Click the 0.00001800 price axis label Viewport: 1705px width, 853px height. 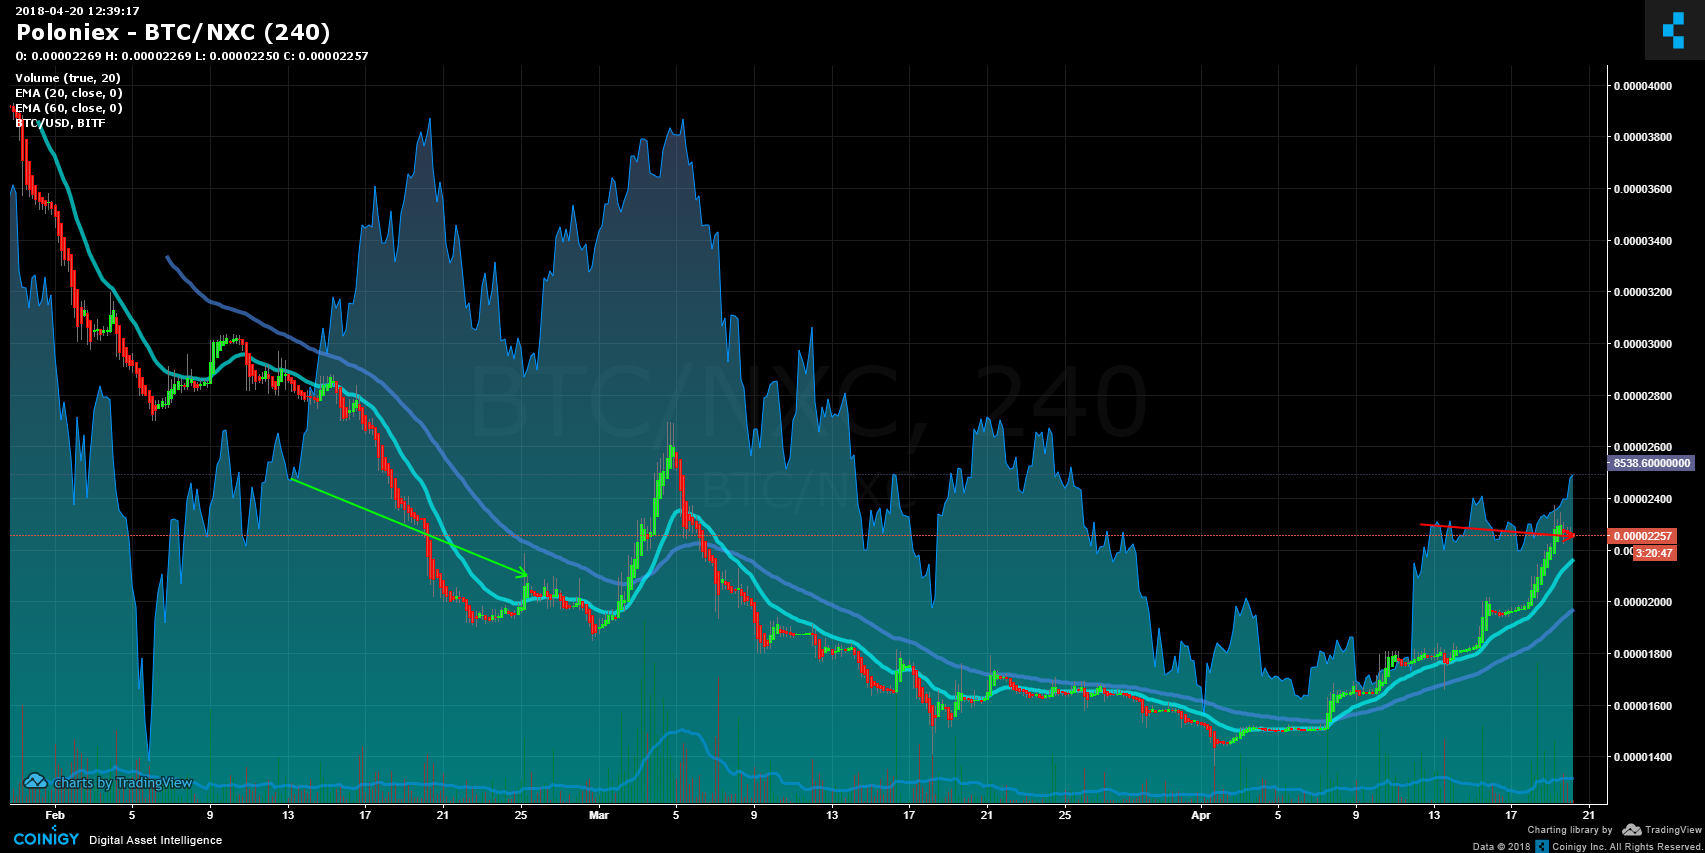pos(1642,654)
